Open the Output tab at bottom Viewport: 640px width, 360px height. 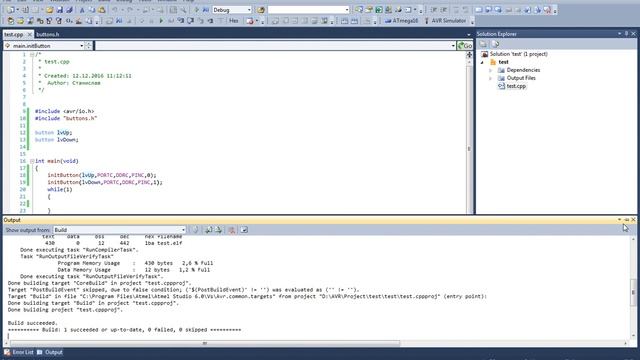click(x=50, y=352)
